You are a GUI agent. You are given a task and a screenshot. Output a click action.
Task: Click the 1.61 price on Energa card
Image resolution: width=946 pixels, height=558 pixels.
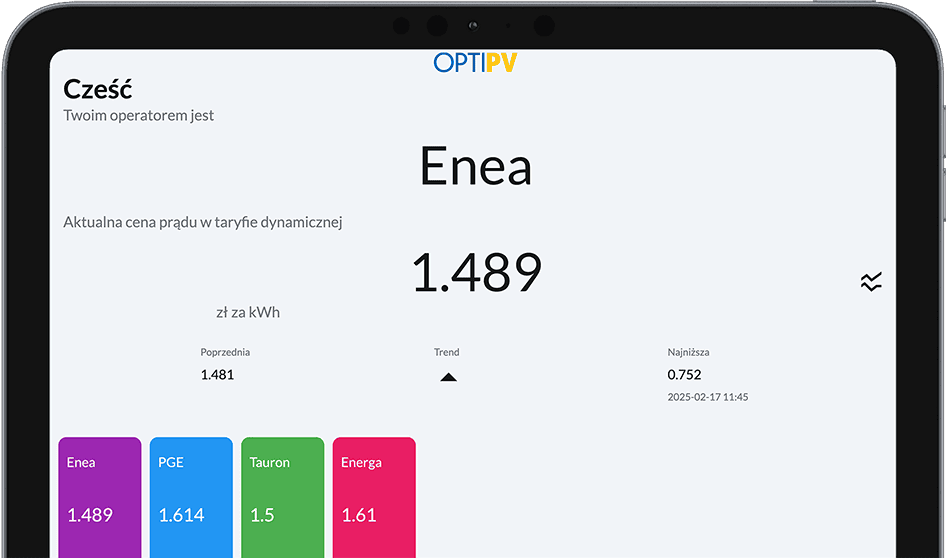click(359, 515)
